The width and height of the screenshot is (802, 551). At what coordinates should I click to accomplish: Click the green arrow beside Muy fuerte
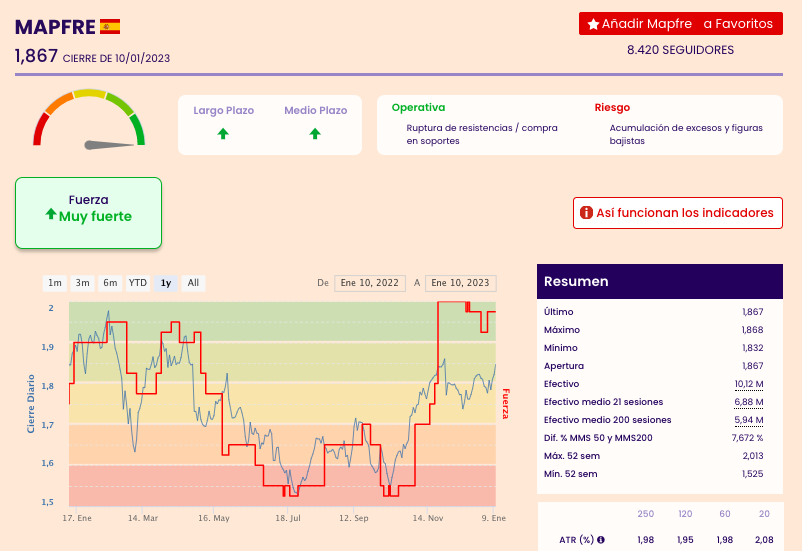[51, 214]
